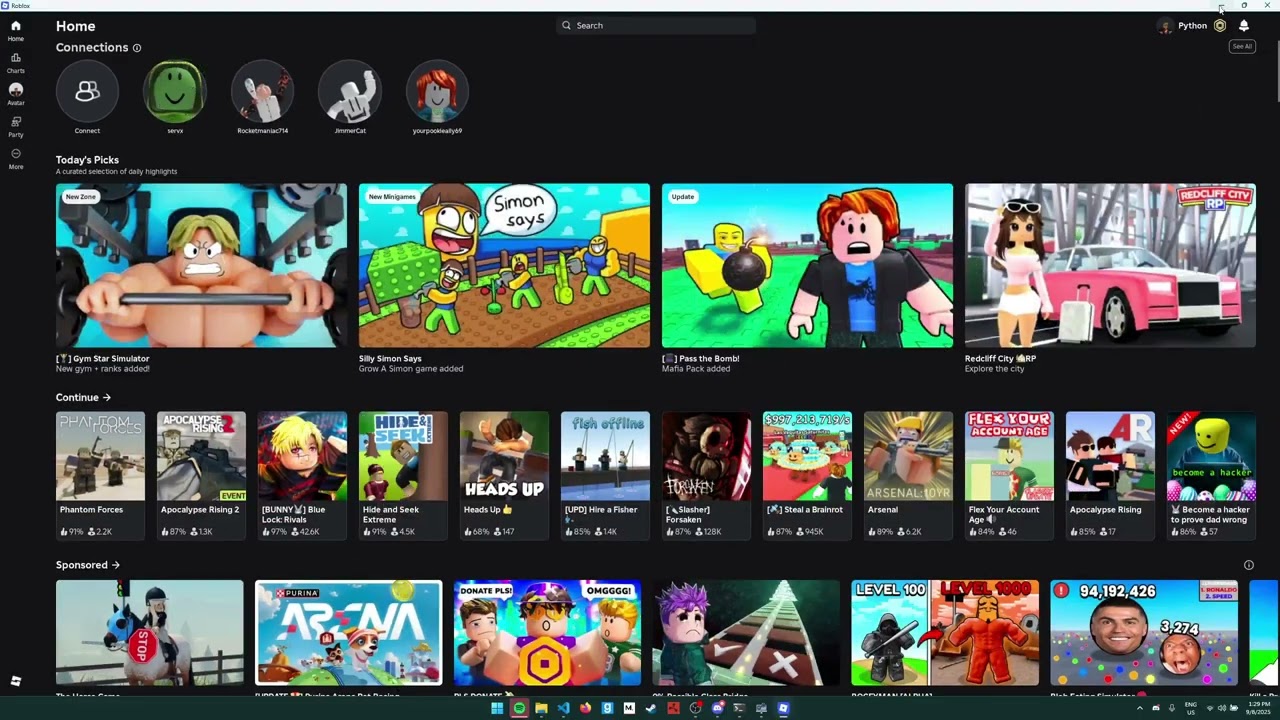Open Roblox Studio icon at sidebar bottom
Viewport: 1280px width, 720px height.
pyautogui.click(x=16, y=681)
